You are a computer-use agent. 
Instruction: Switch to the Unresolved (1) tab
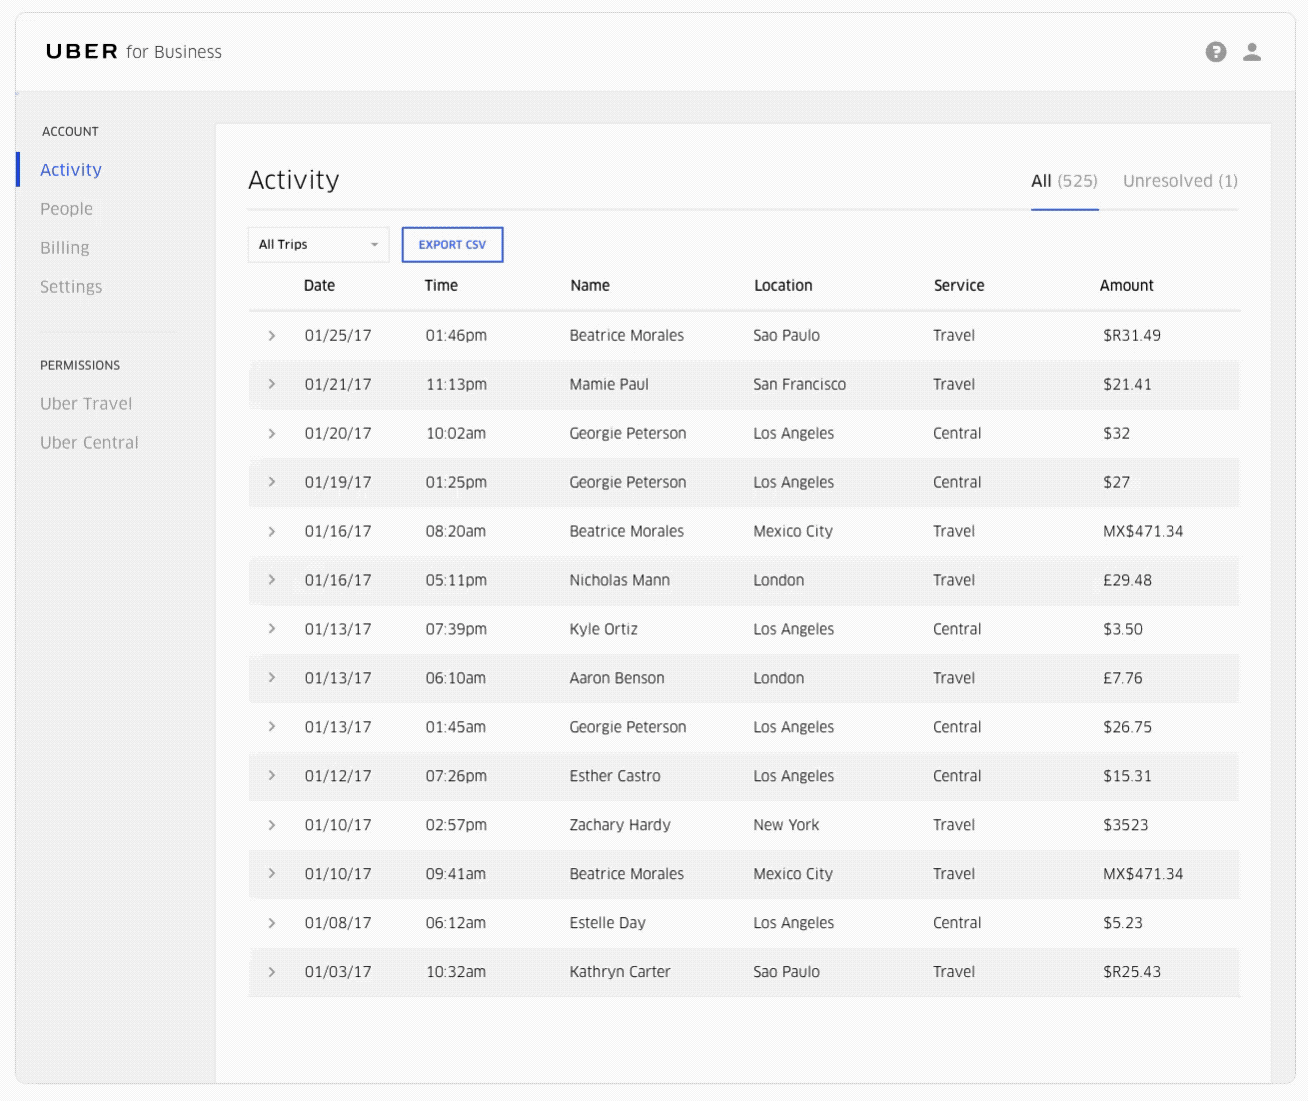(x=1180, y=181)
